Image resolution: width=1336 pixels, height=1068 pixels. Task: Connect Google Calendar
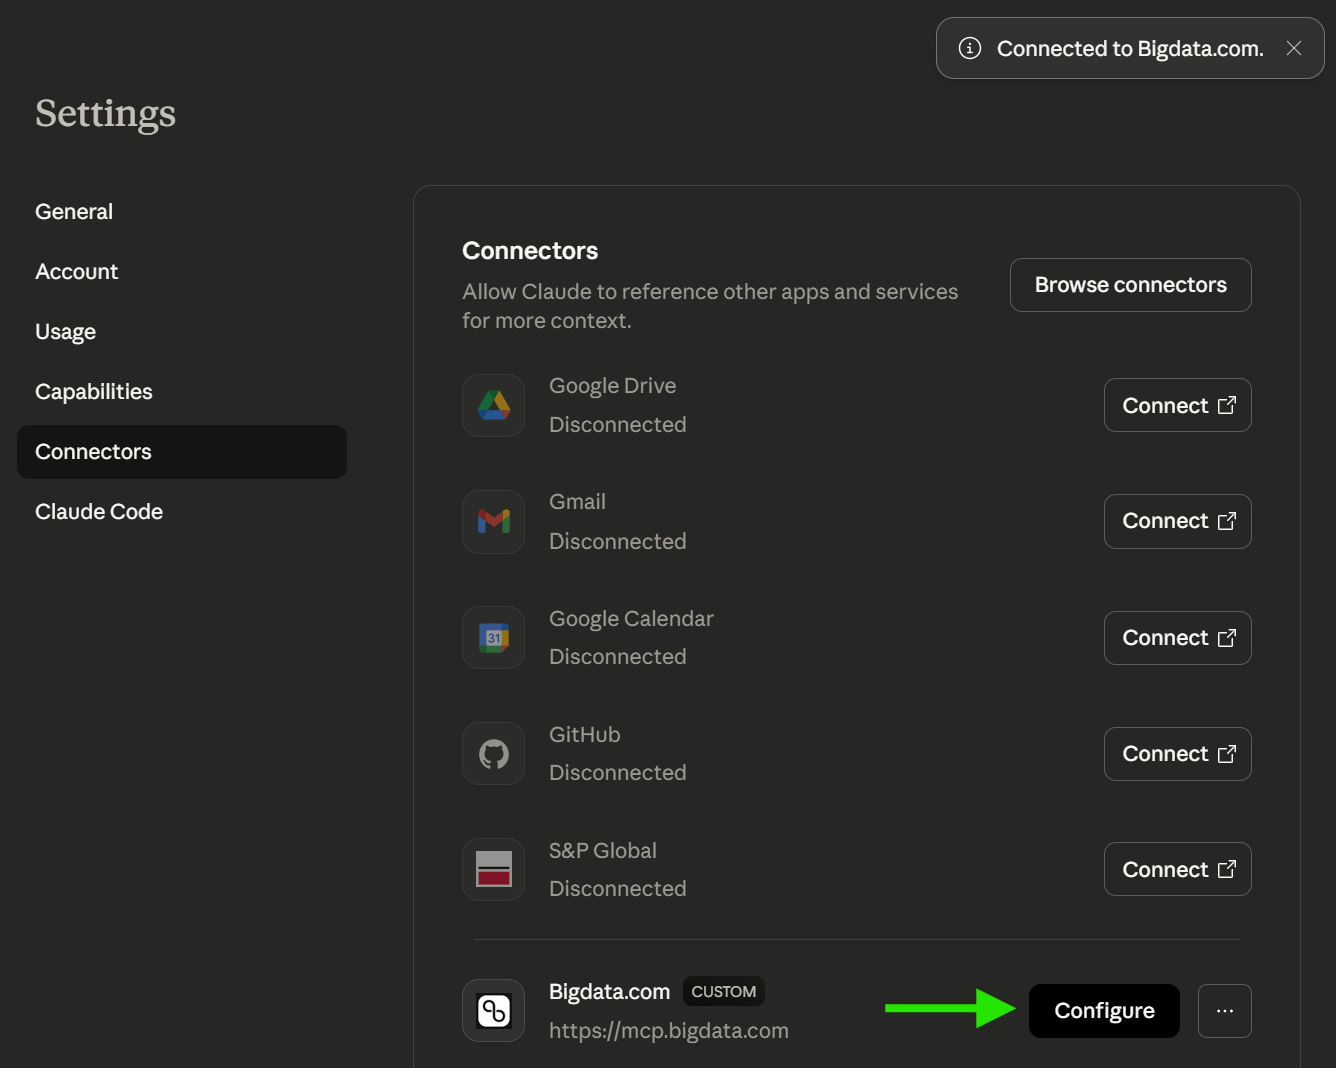[1178, 638]
